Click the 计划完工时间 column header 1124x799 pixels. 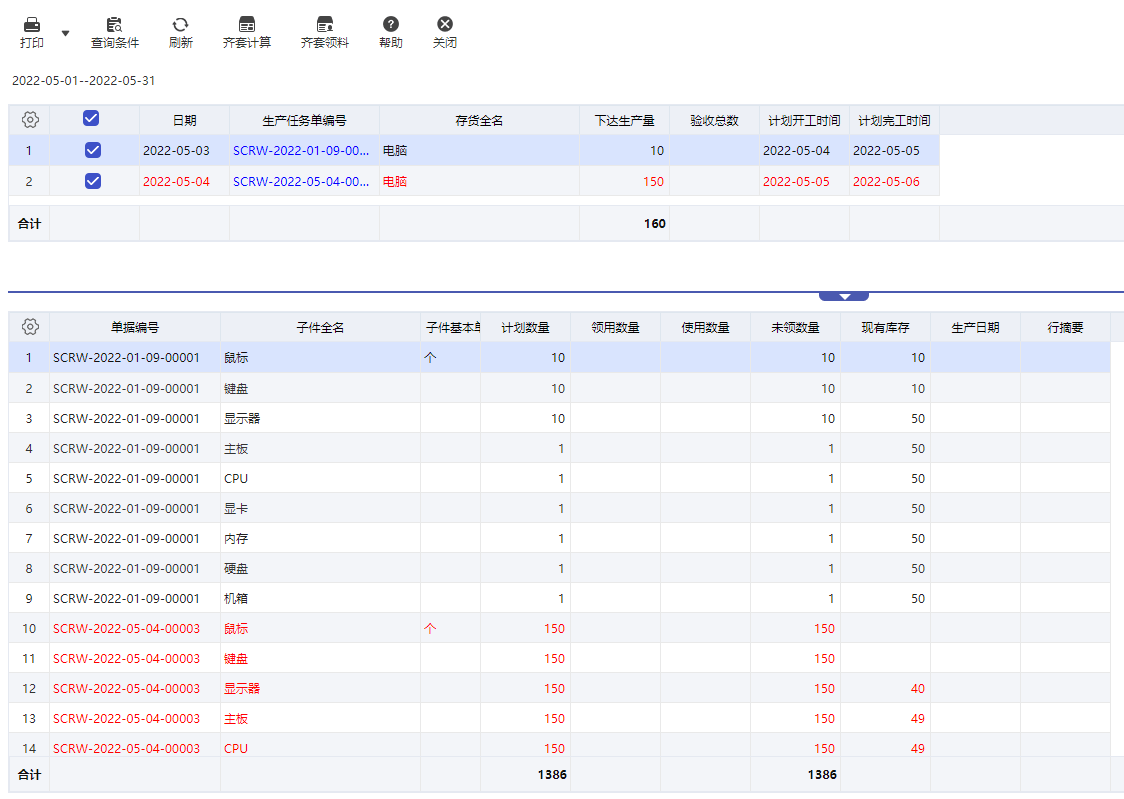click(x=894, y=120)
